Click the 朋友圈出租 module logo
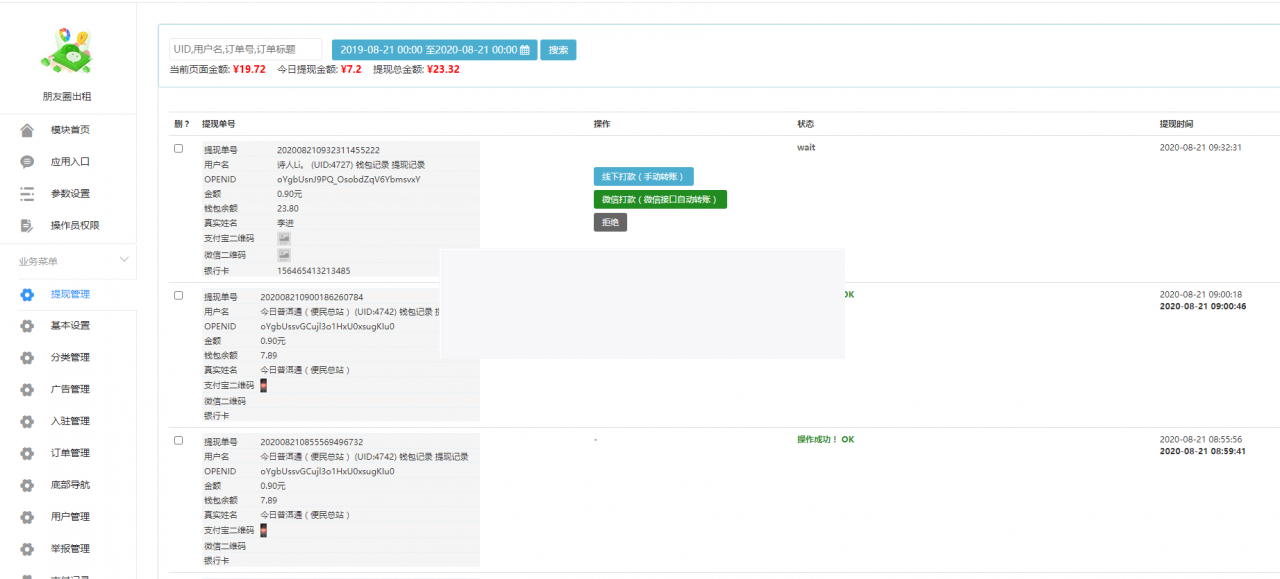Viewport: 1280px width, 579px height. (x=67, y=50)
